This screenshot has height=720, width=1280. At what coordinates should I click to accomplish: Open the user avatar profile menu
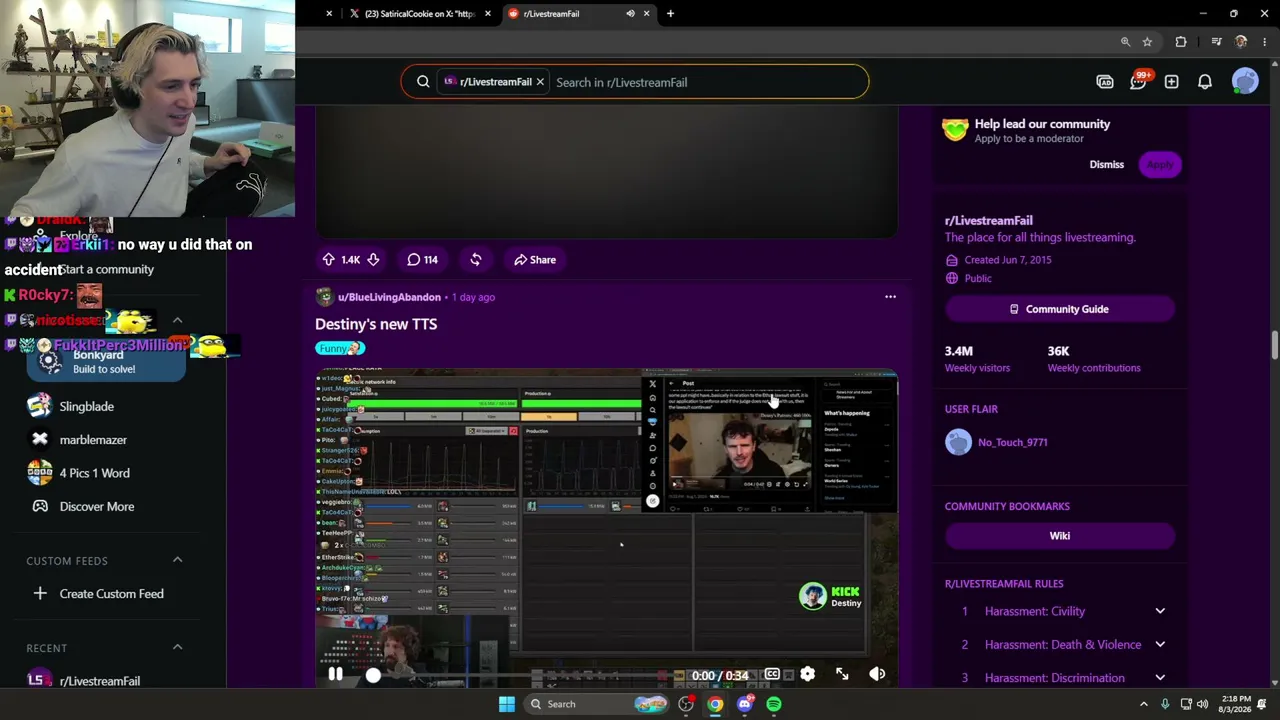pos(1245,82)
